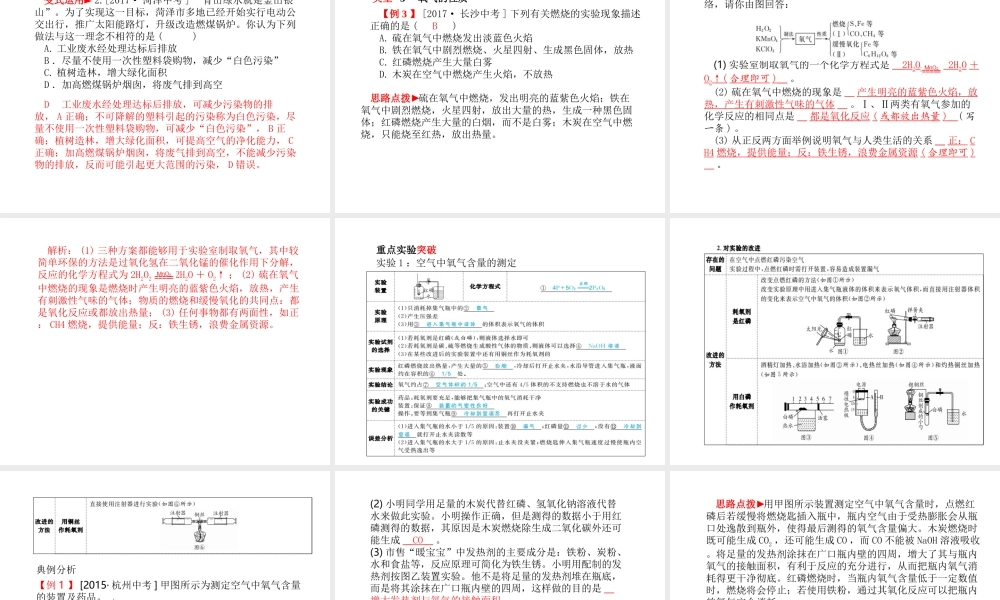Image resolution: width=1000 pixels, height=600 pixels.
Task: Click option B. 铁在氧气中剧烈燃烧
Action: (x=506, y=50)
